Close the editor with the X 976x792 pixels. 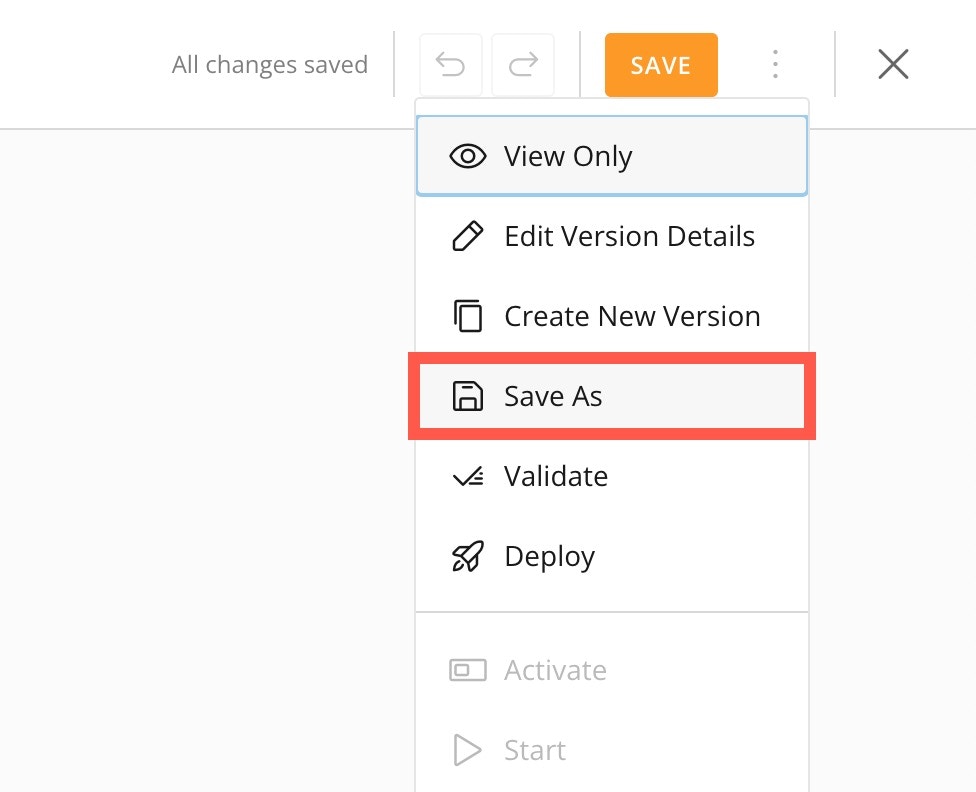pyautogui.click(x=893, y=64)
